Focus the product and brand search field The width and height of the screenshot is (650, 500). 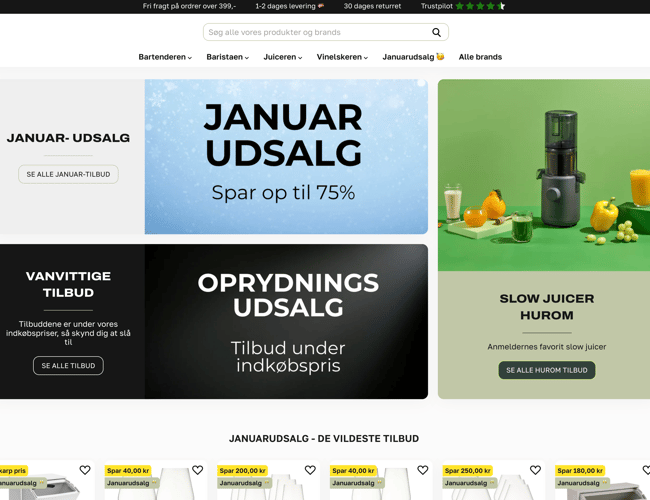point(325,32)
